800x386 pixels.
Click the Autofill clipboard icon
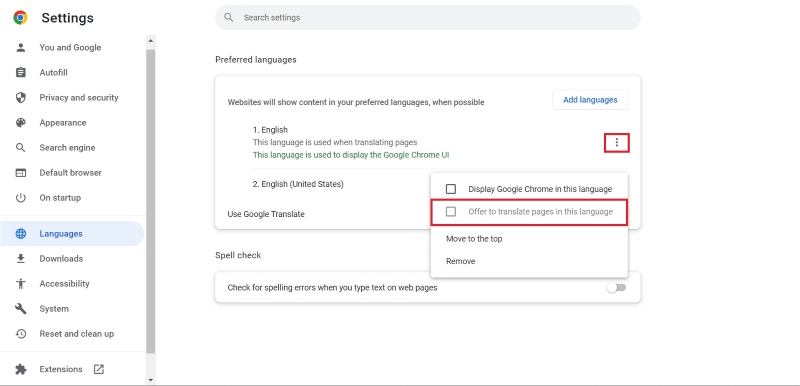pos(20,72)
